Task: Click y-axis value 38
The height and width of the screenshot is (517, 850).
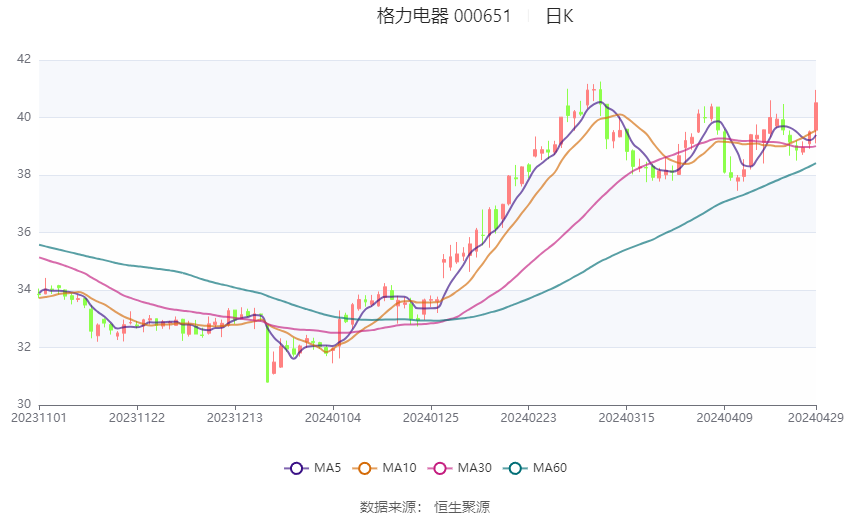Action: pyautogui.click(x=24, y=175)
